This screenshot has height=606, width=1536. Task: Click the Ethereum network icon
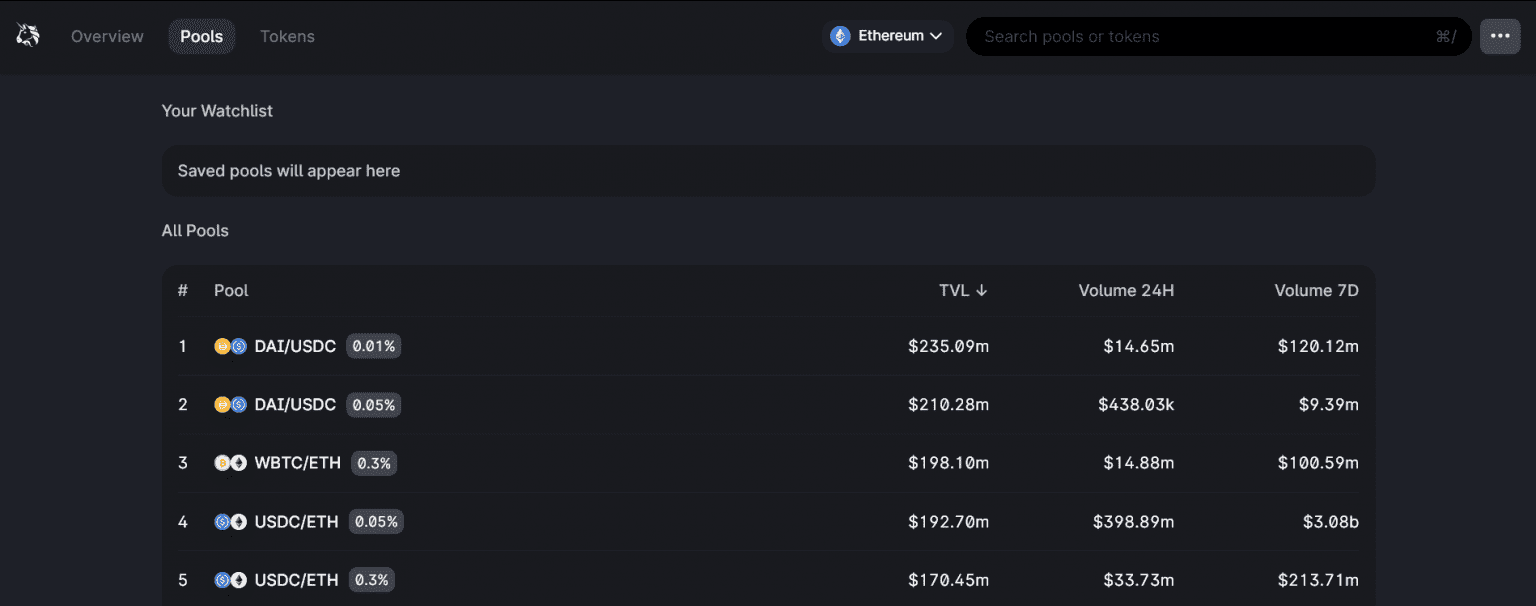tap(840, 36)
